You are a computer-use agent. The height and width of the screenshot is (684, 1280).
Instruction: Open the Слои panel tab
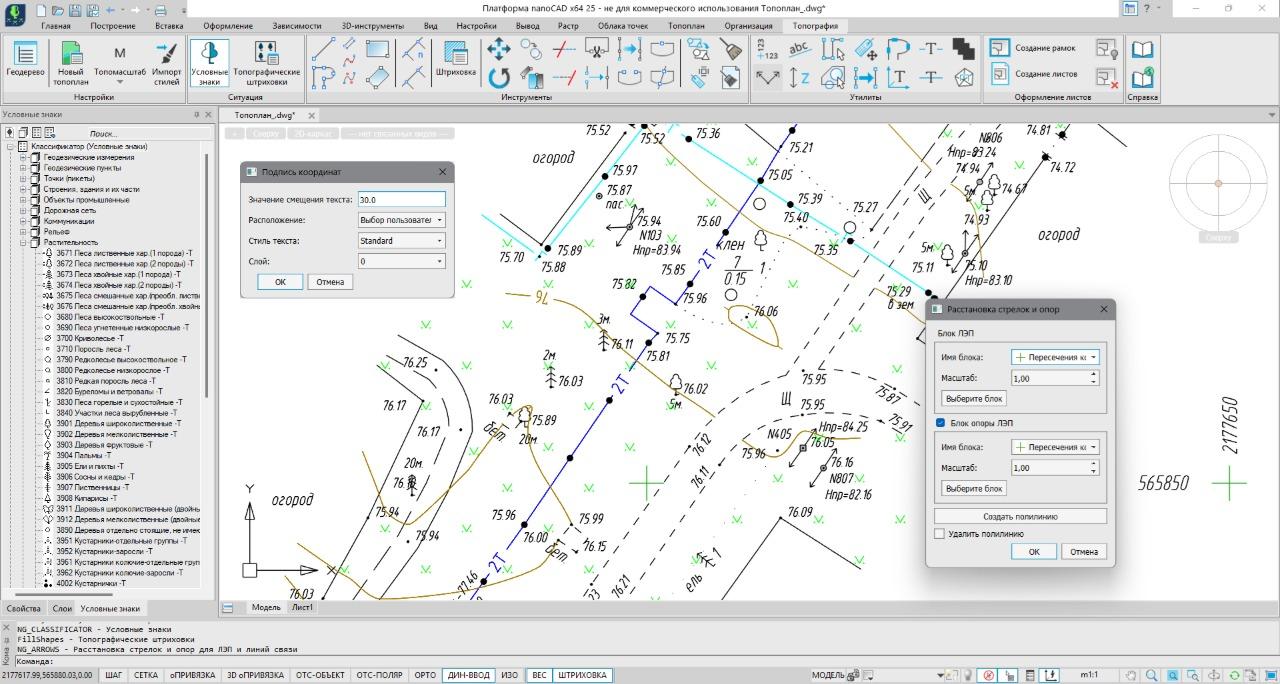coord(62,608)
